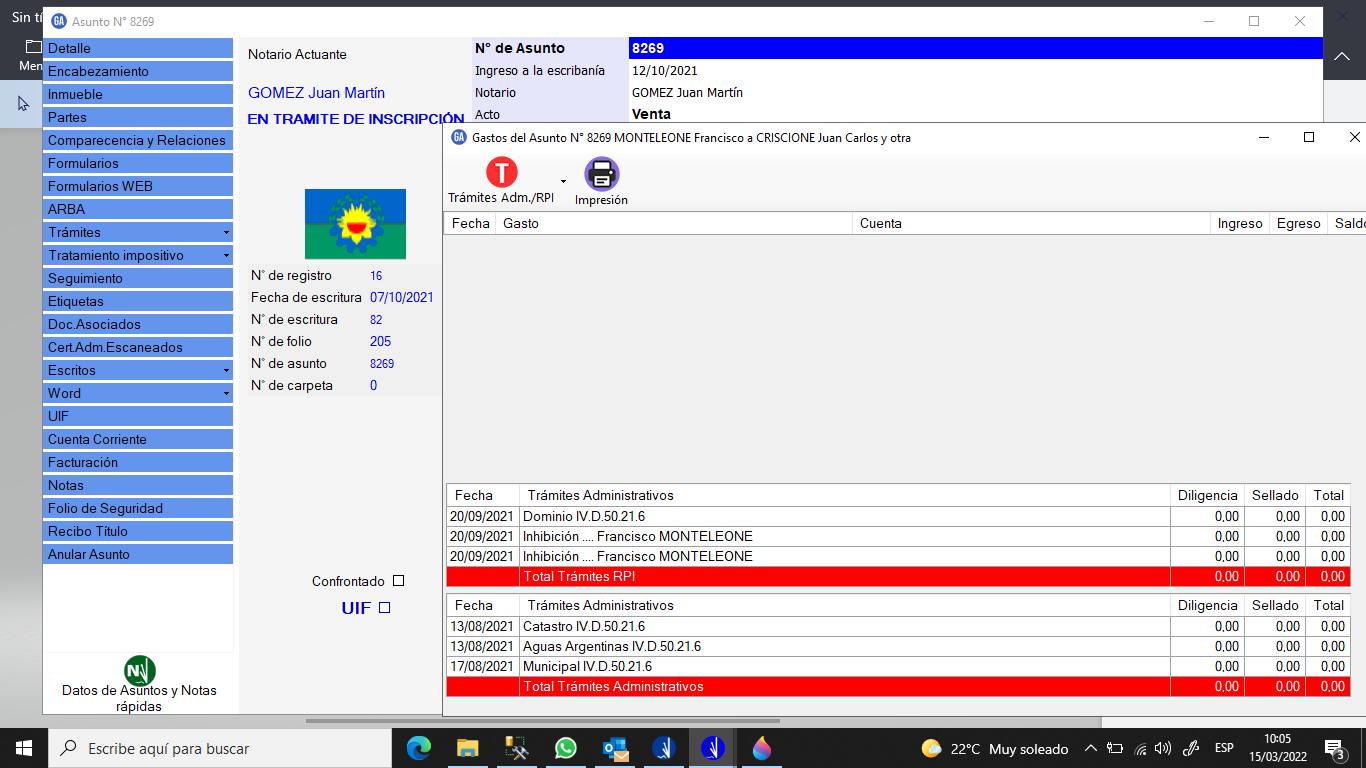Open the Cuenta Corriente section
The height and width of the screenshot is (768, 1366).
point(137,440)
